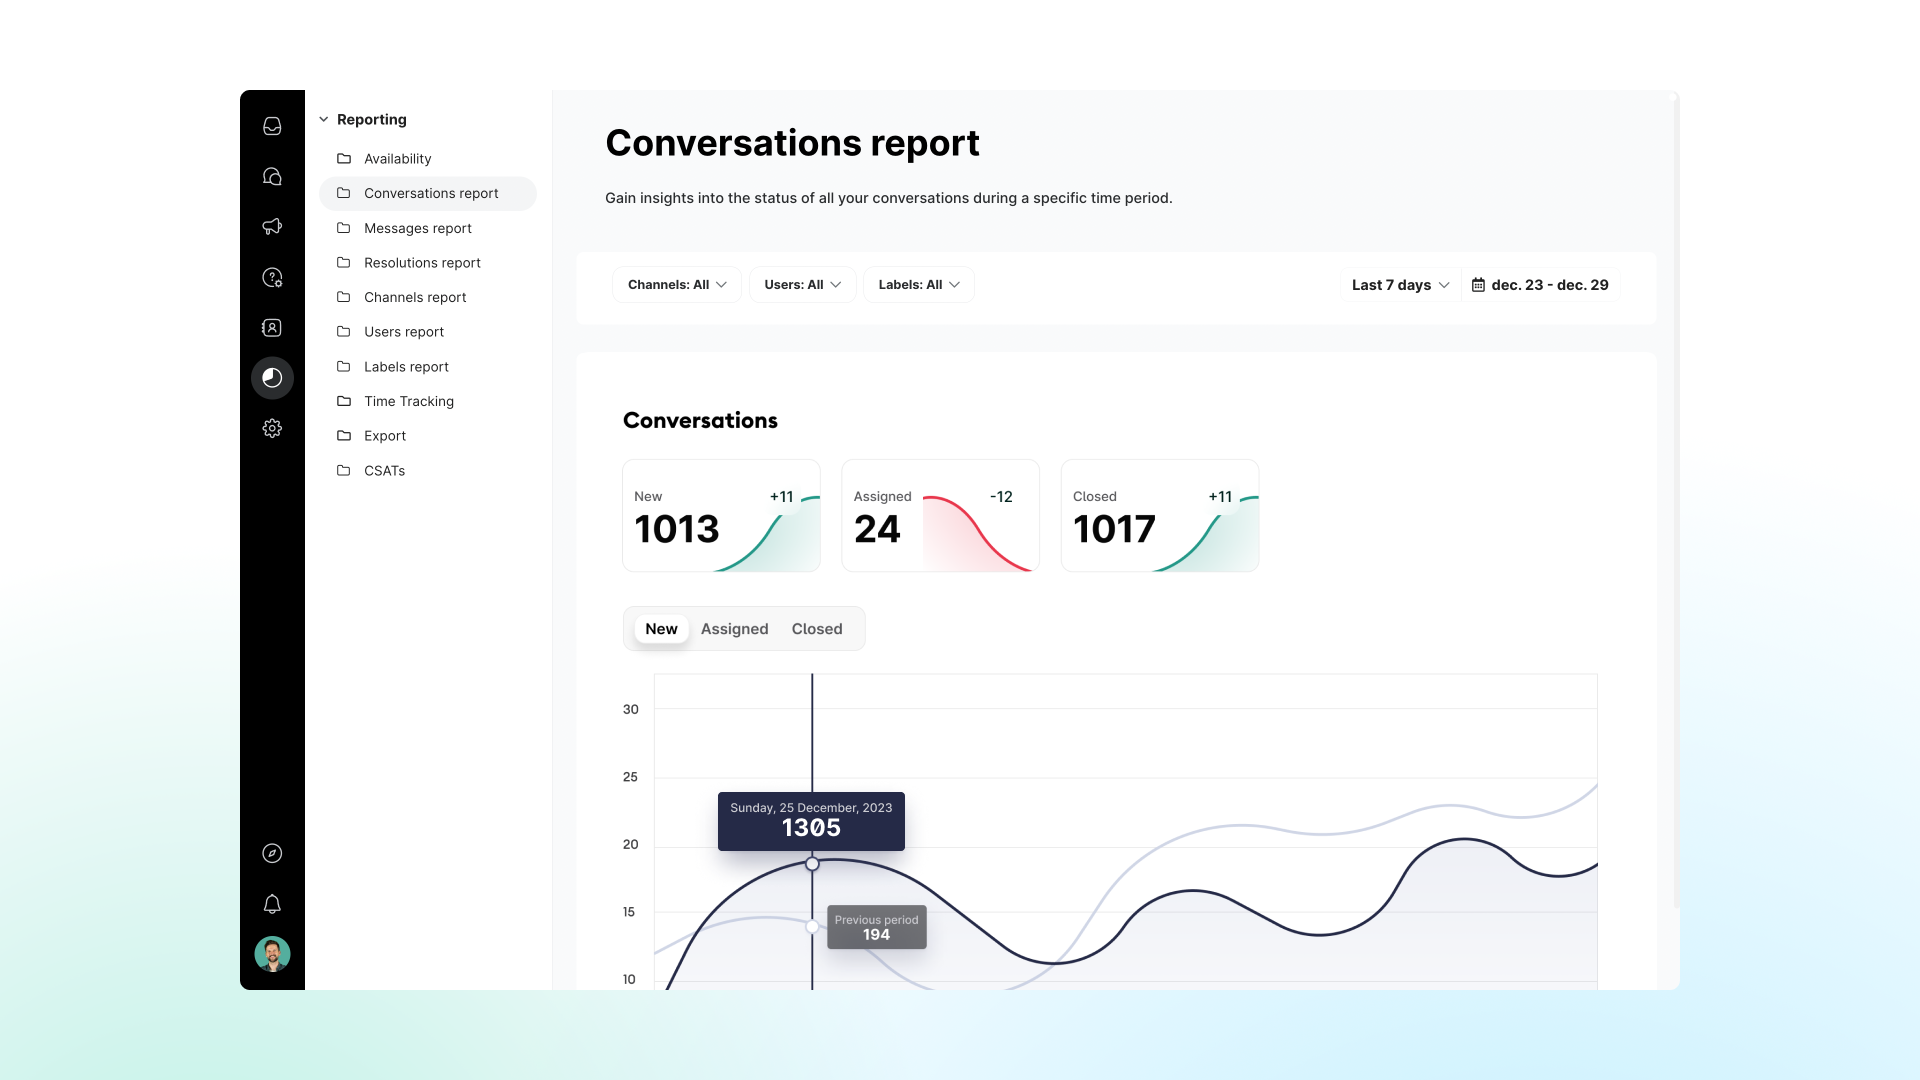The height and width of the screenshot is (1080, 1920).
Task: Switch chart to Closed tab
Action: [817, 629]
